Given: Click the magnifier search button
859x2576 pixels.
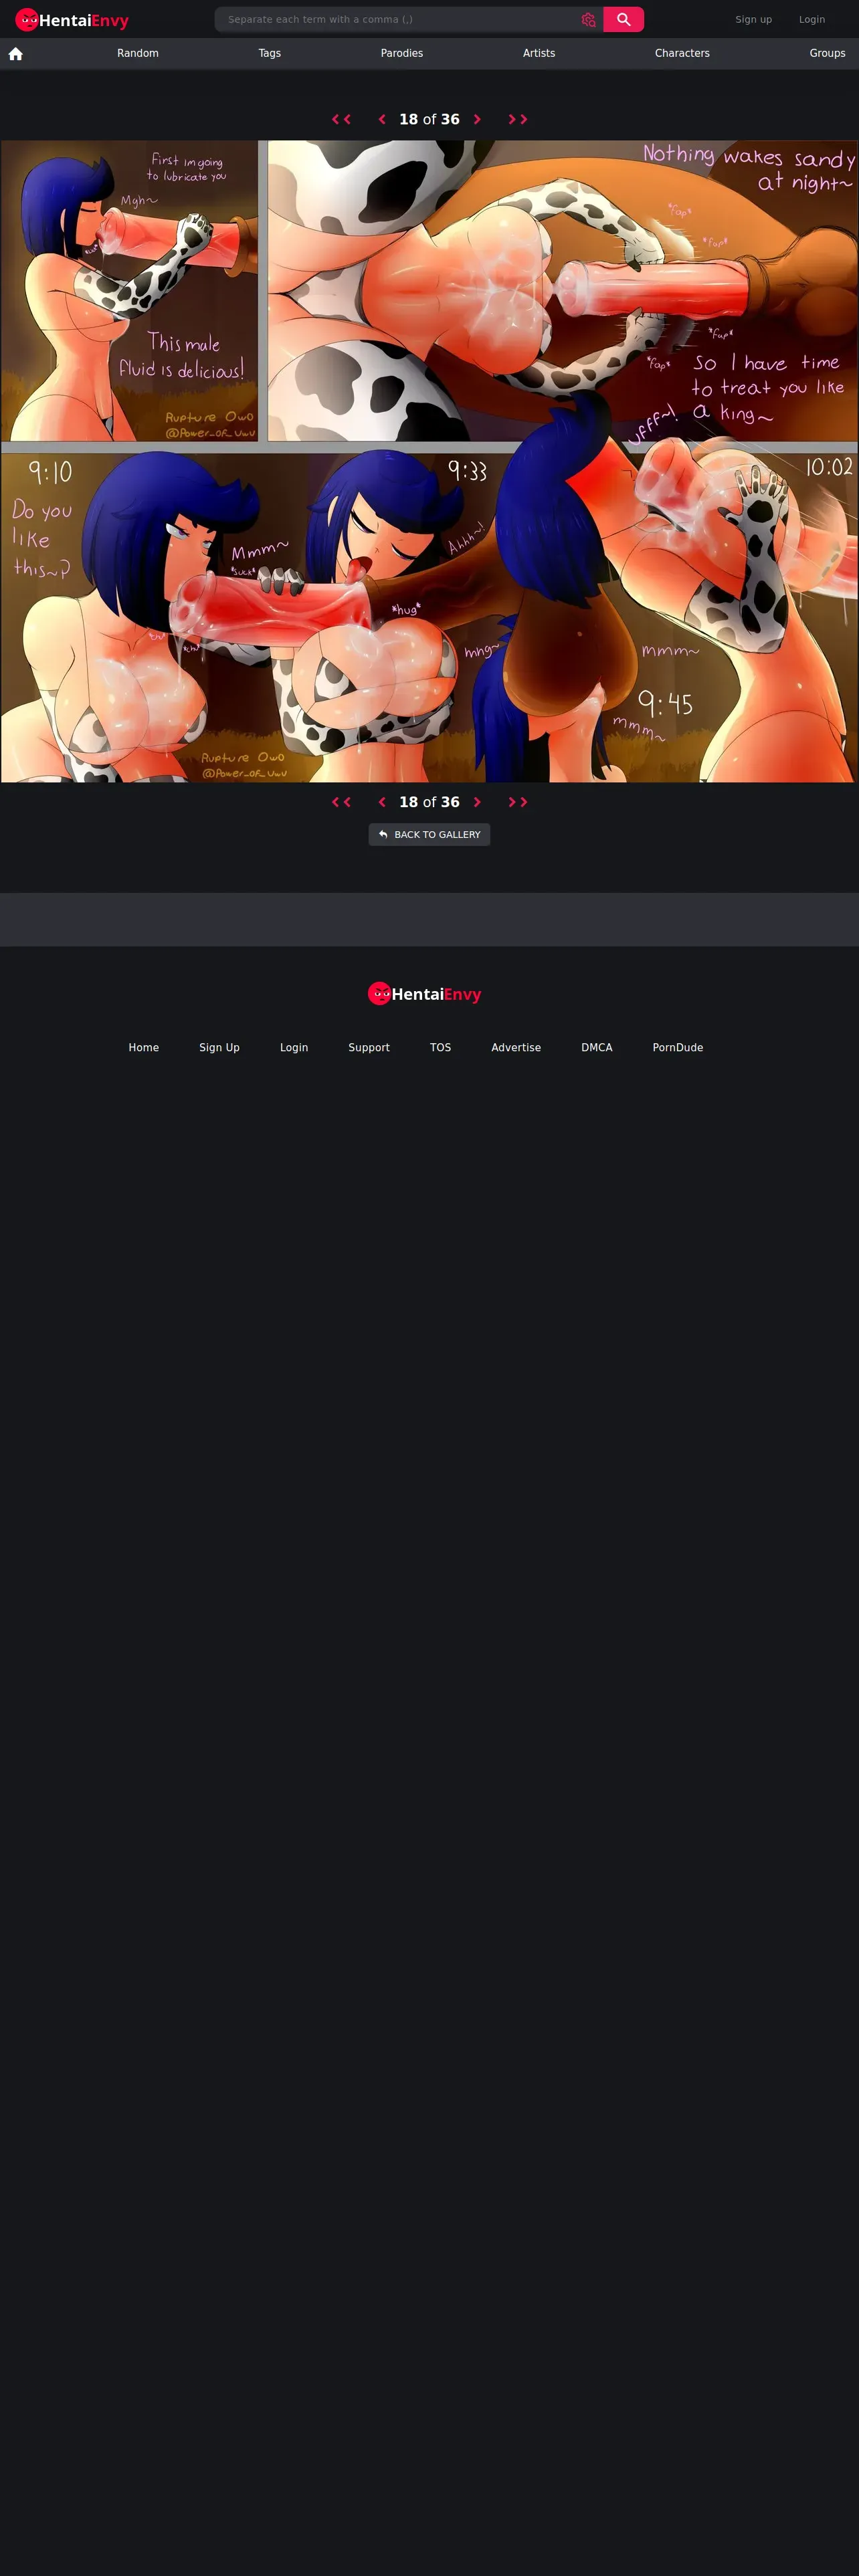Looking at the screenshot, I should [x=623, y=20].
